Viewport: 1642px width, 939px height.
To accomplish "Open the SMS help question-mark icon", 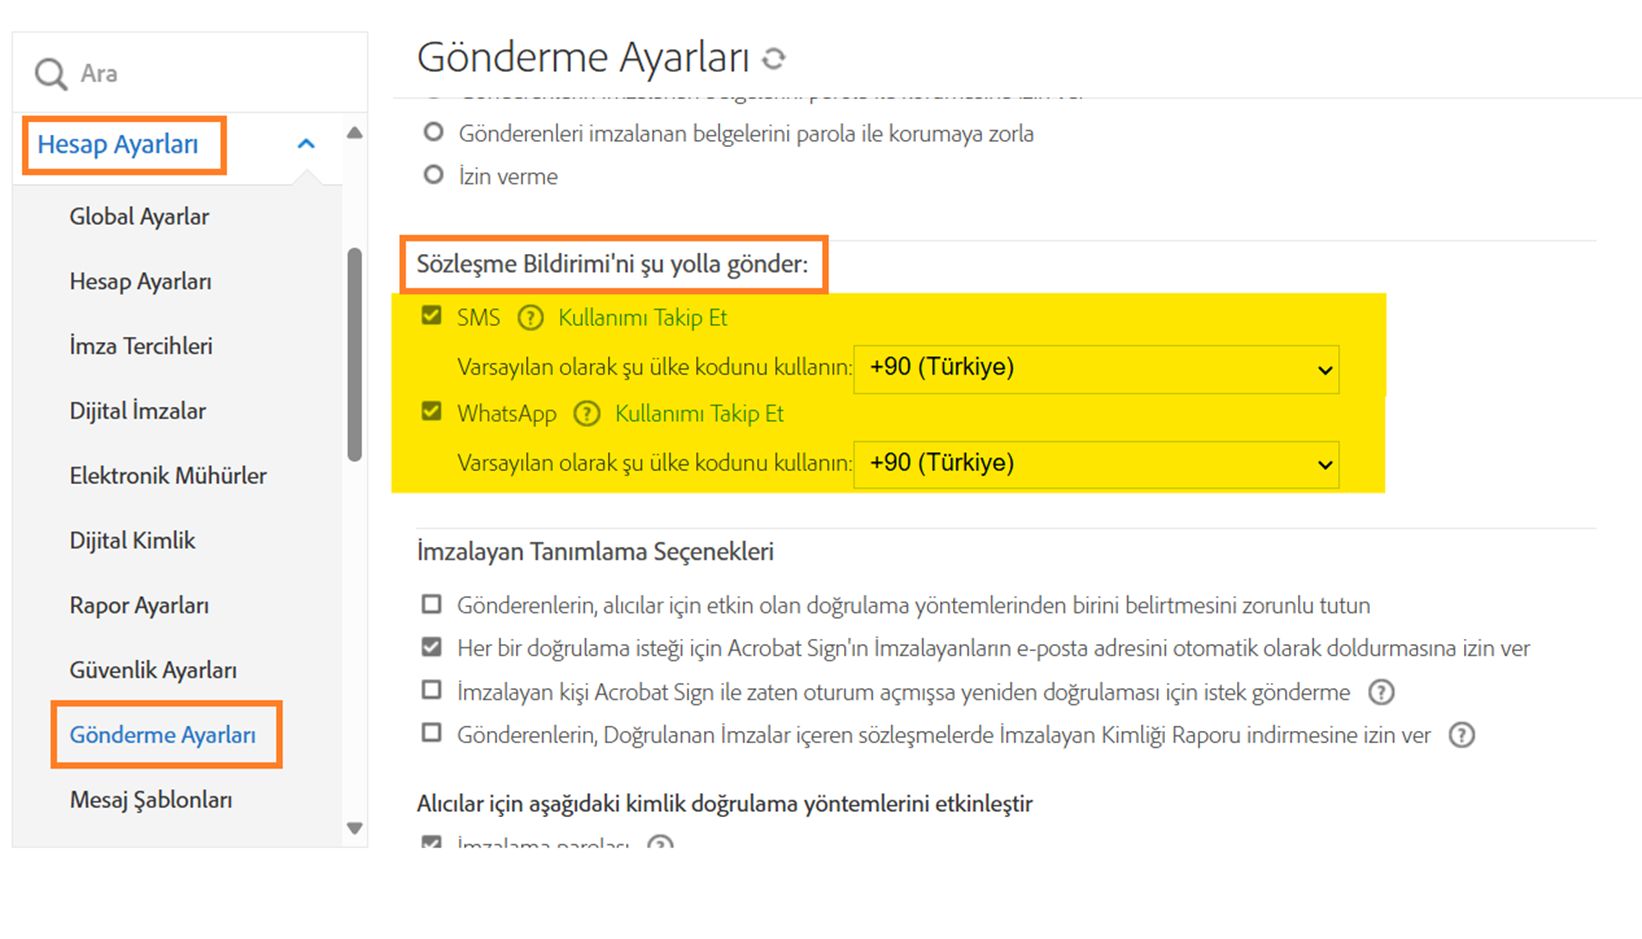I will tap(530, 318).
